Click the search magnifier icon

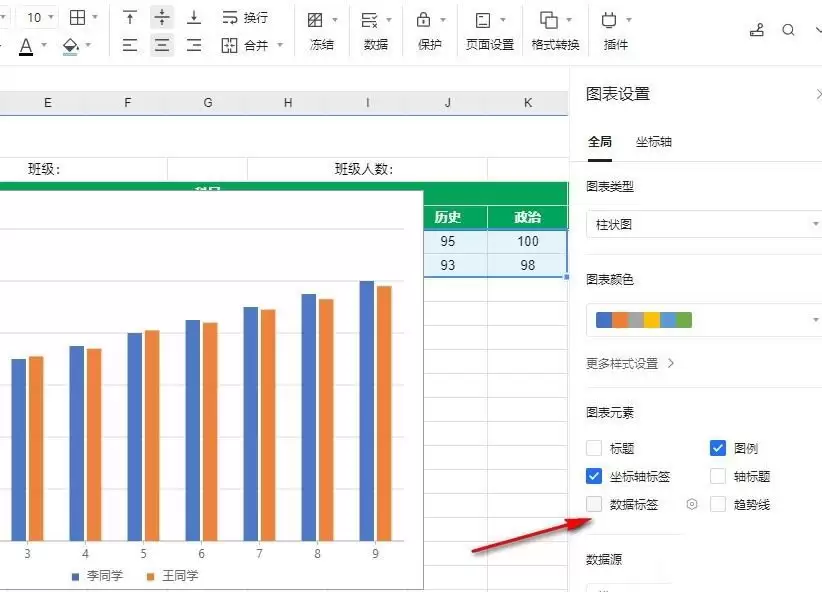(788, 30)
